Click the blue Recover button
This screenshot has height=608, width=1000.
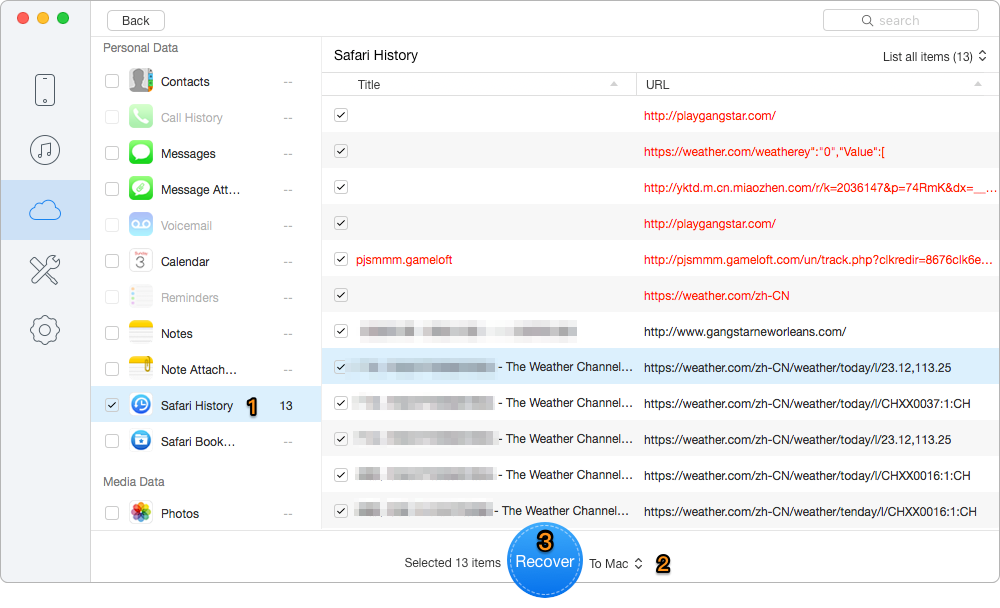coord(545,560)
